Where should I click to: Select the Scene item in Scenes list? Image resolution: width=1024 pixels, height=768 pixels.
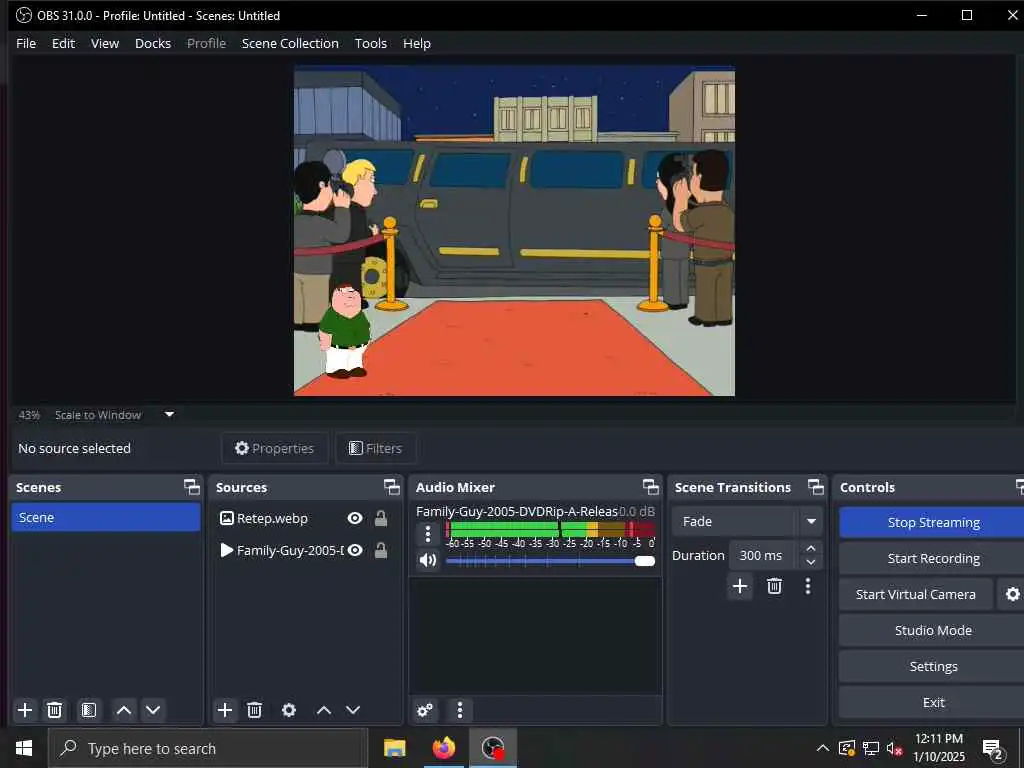click(106, 517)
